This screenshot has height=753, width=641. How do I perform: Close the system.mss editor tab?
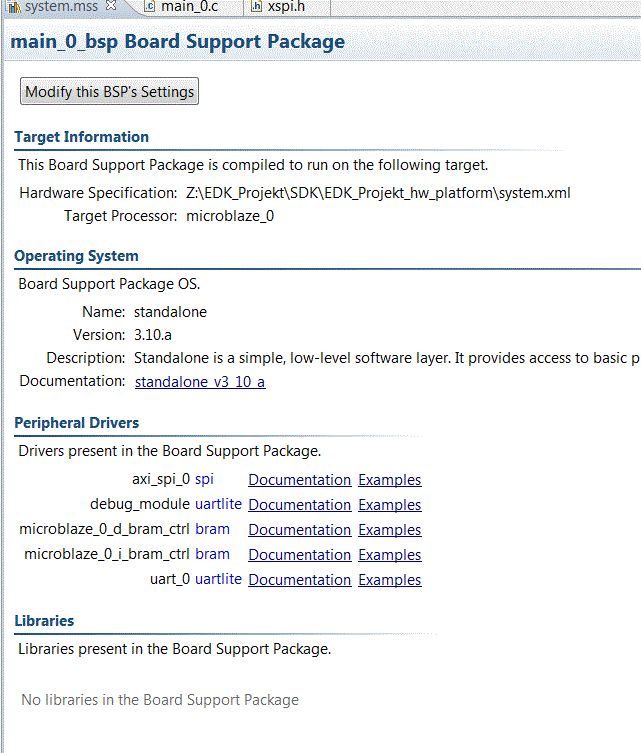pos(111,7)
